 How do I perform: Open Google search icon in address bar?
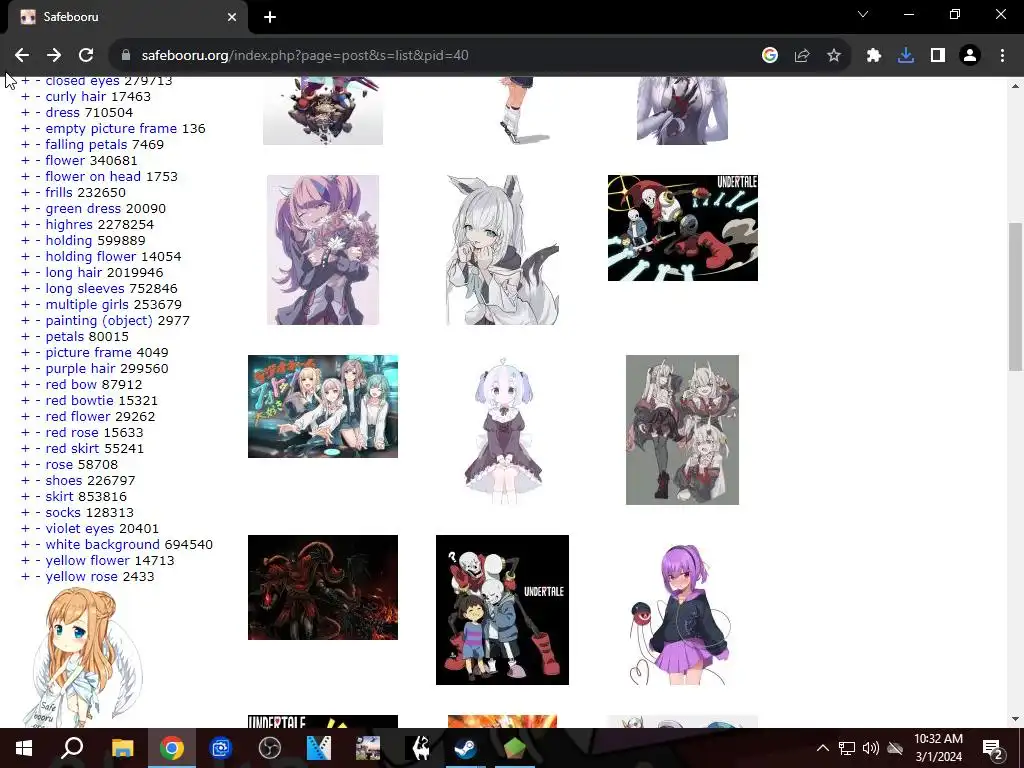click(770, 56)
